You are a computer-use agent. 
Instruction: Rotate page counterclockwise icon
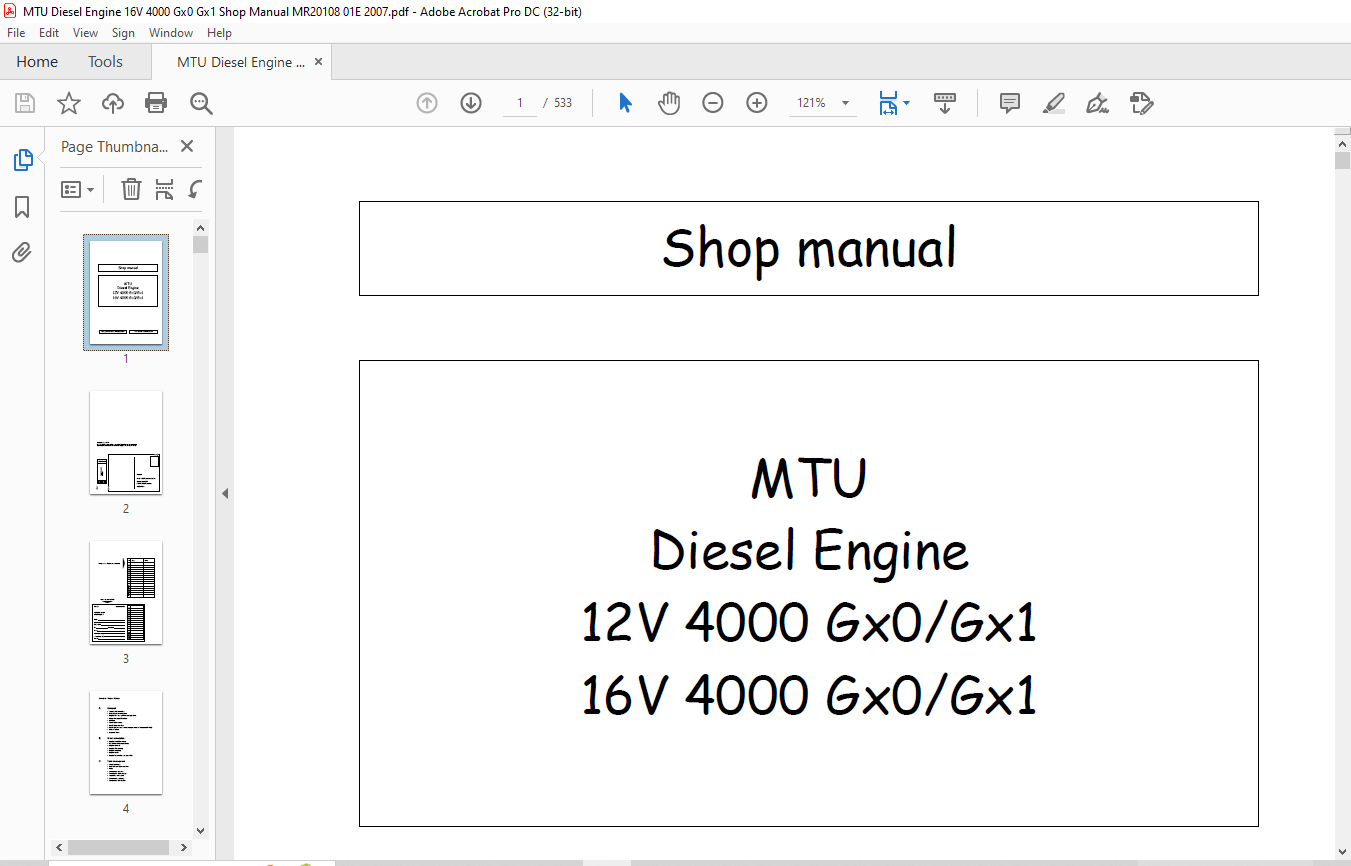click(196, 189)
